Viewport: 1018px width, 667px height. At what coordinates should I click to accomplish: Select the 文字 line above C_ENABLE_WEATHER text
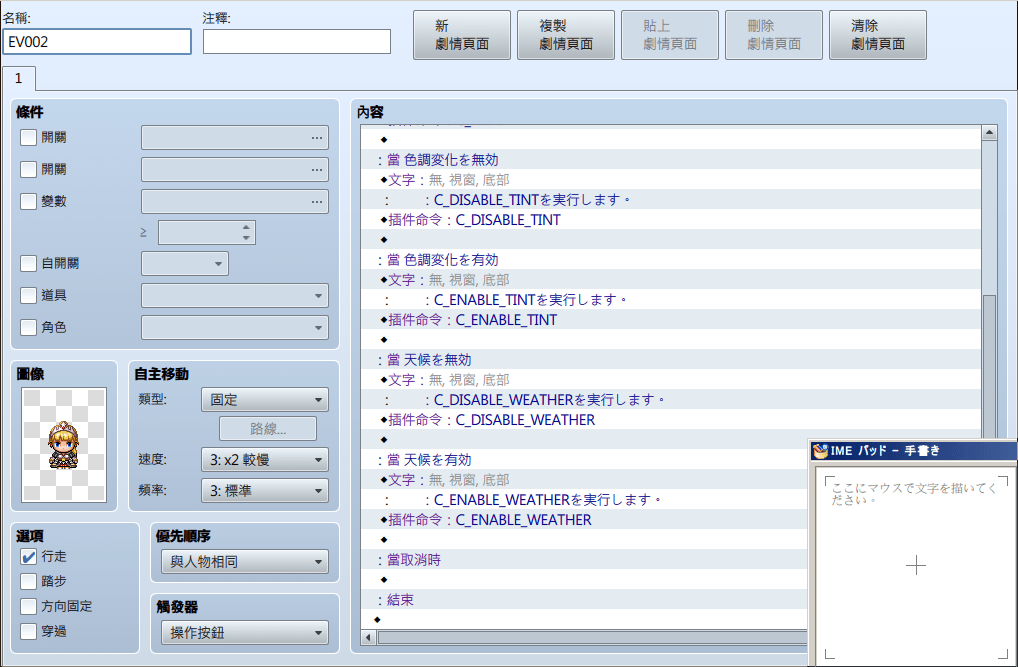point(584,480)
